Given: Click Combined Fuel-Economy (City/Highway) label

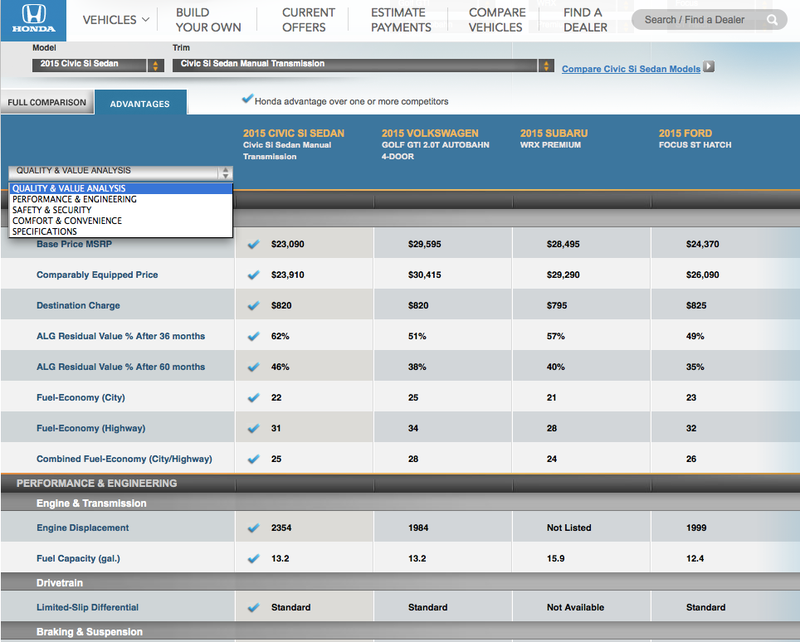Looking at the screenshot, I should point(124,458).
